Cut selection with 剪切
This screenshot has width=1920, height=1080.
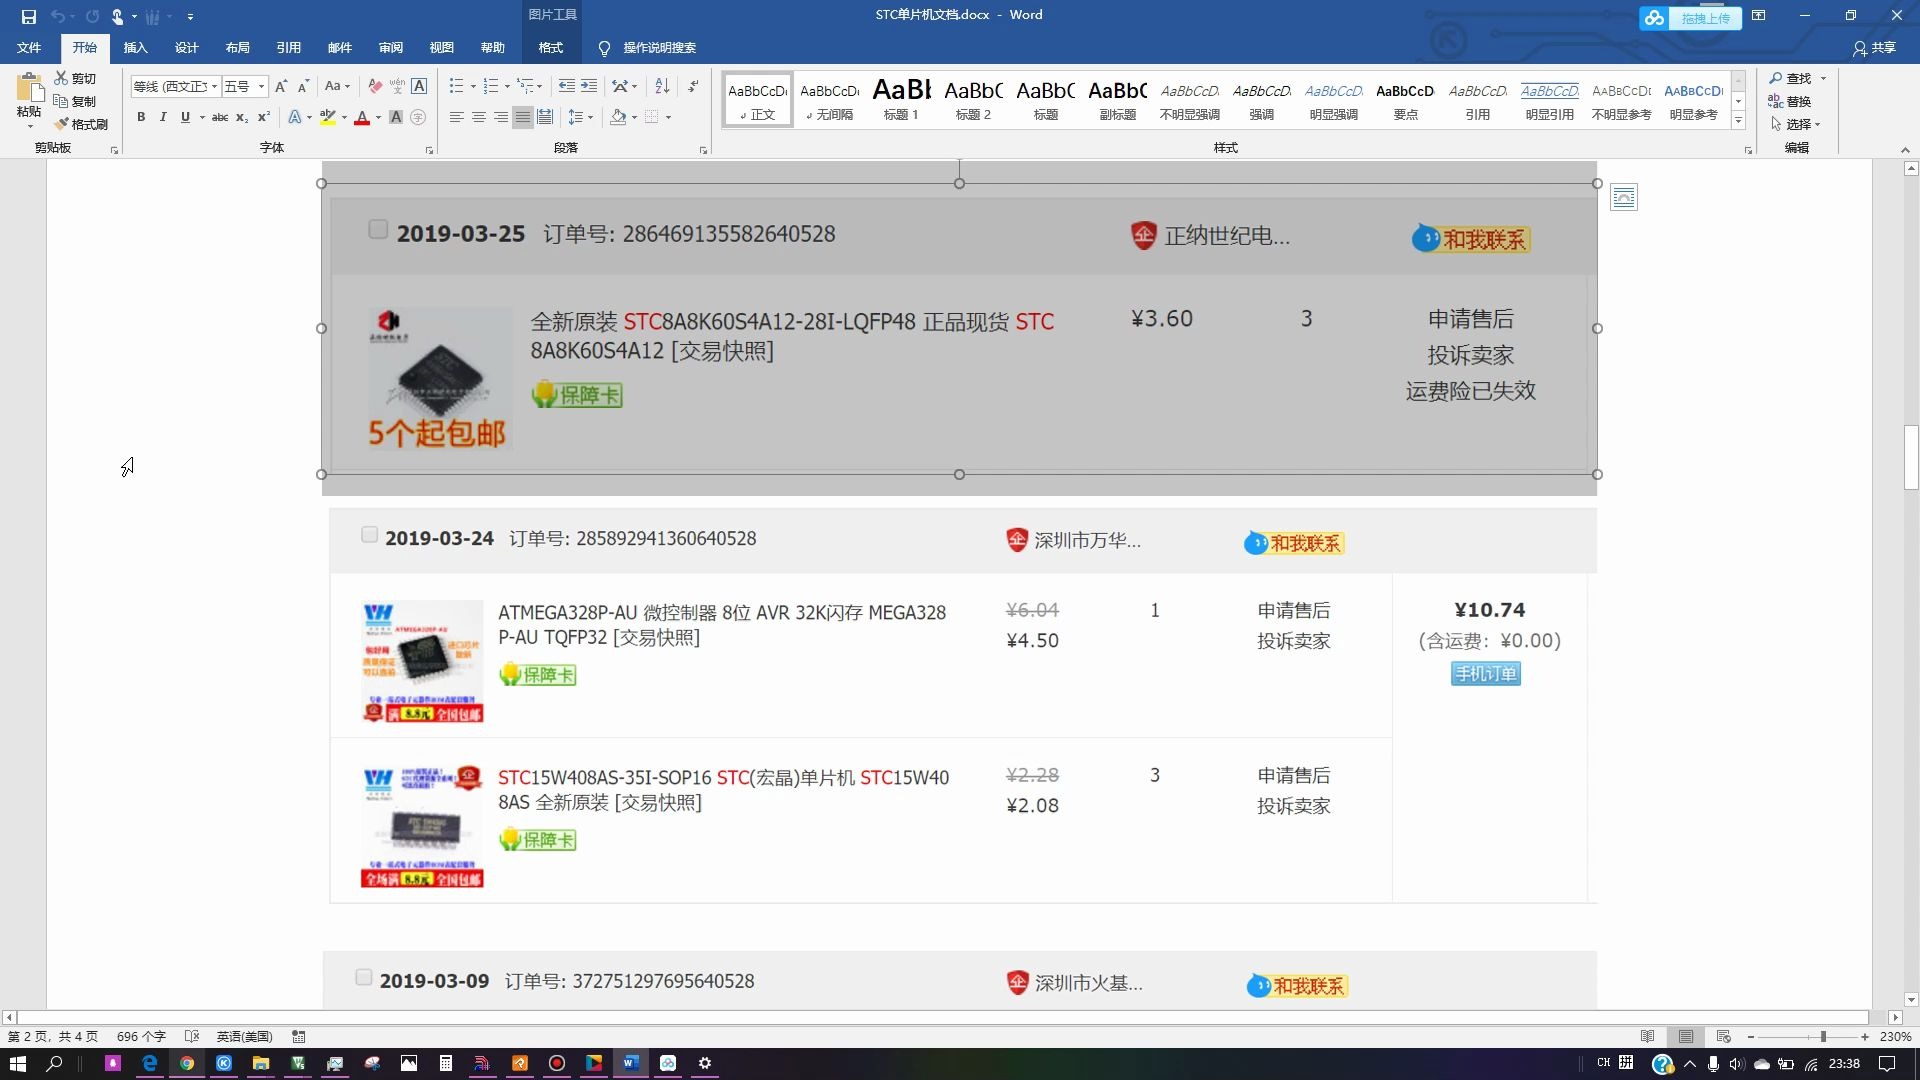(75, 78)
